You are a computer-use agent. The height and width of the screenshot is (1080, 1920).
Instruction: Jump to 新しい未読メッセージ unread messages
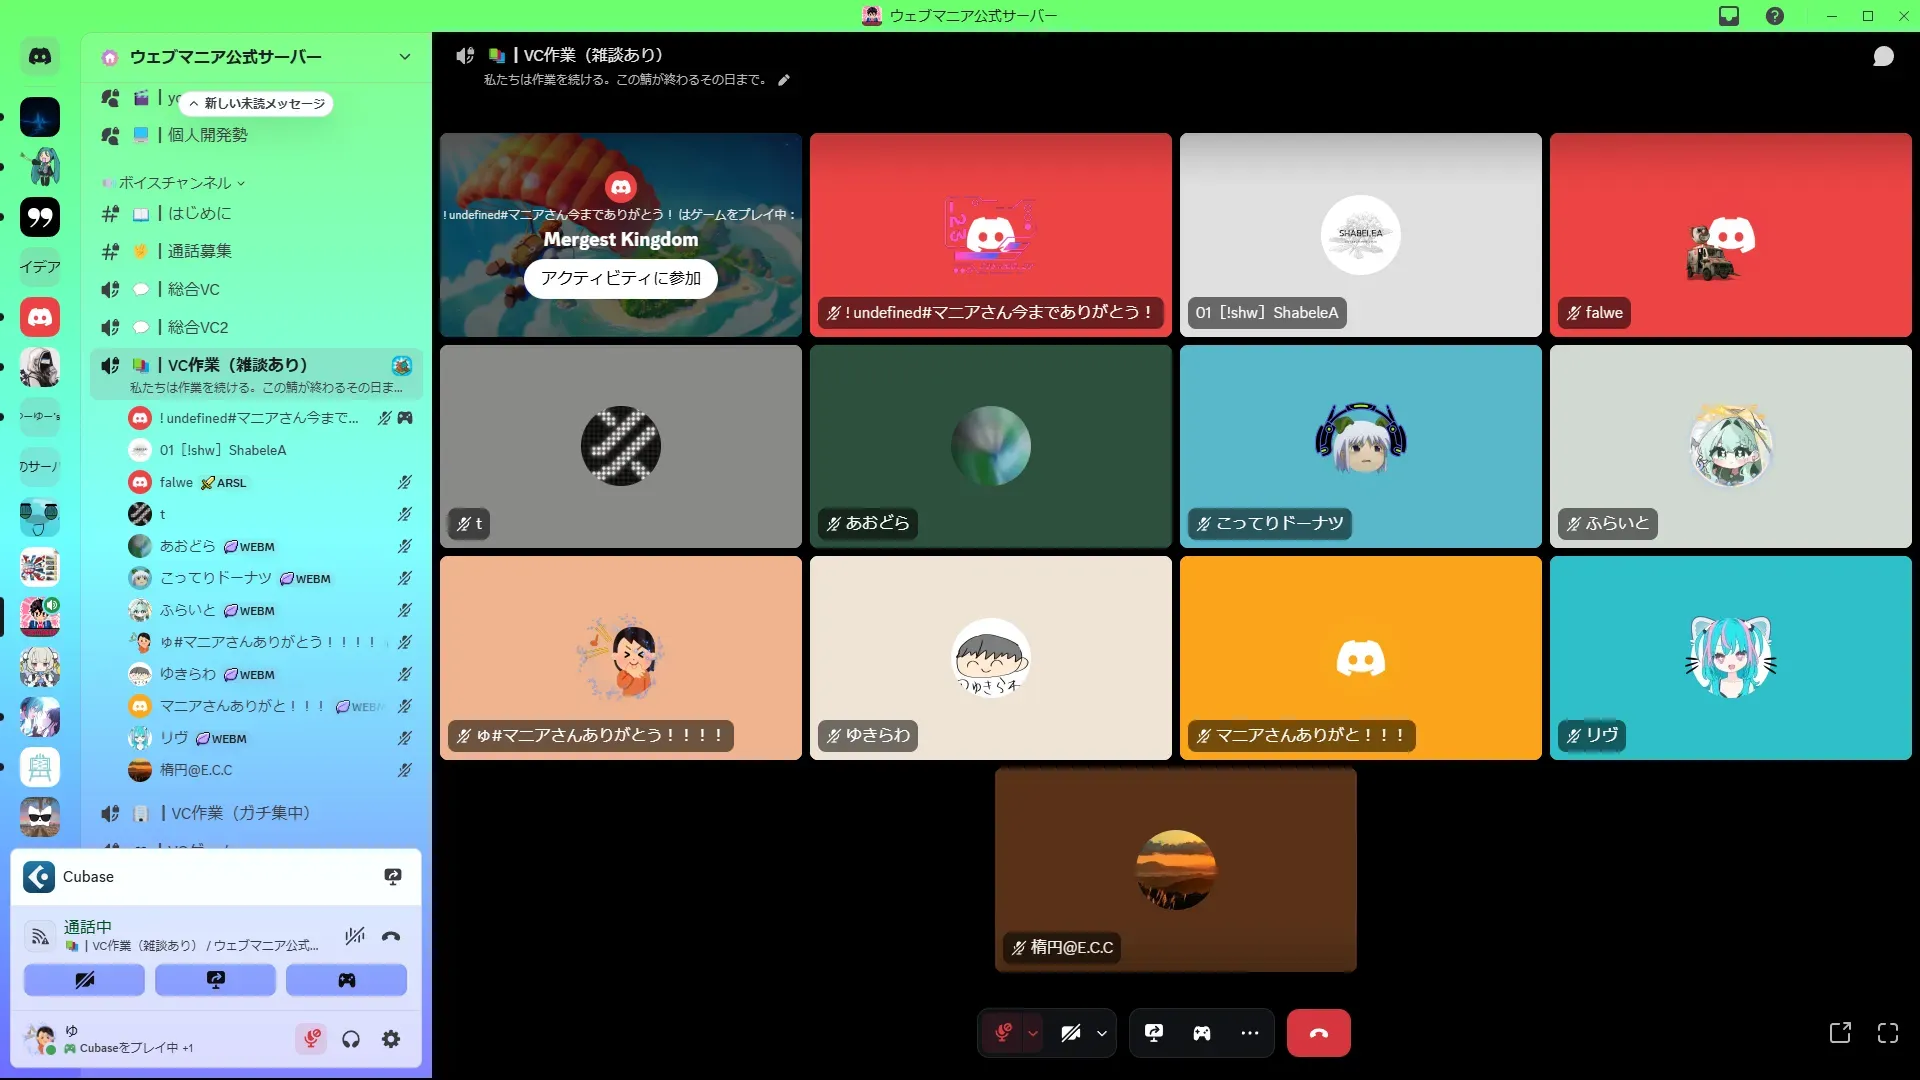(x=256, y=103)
